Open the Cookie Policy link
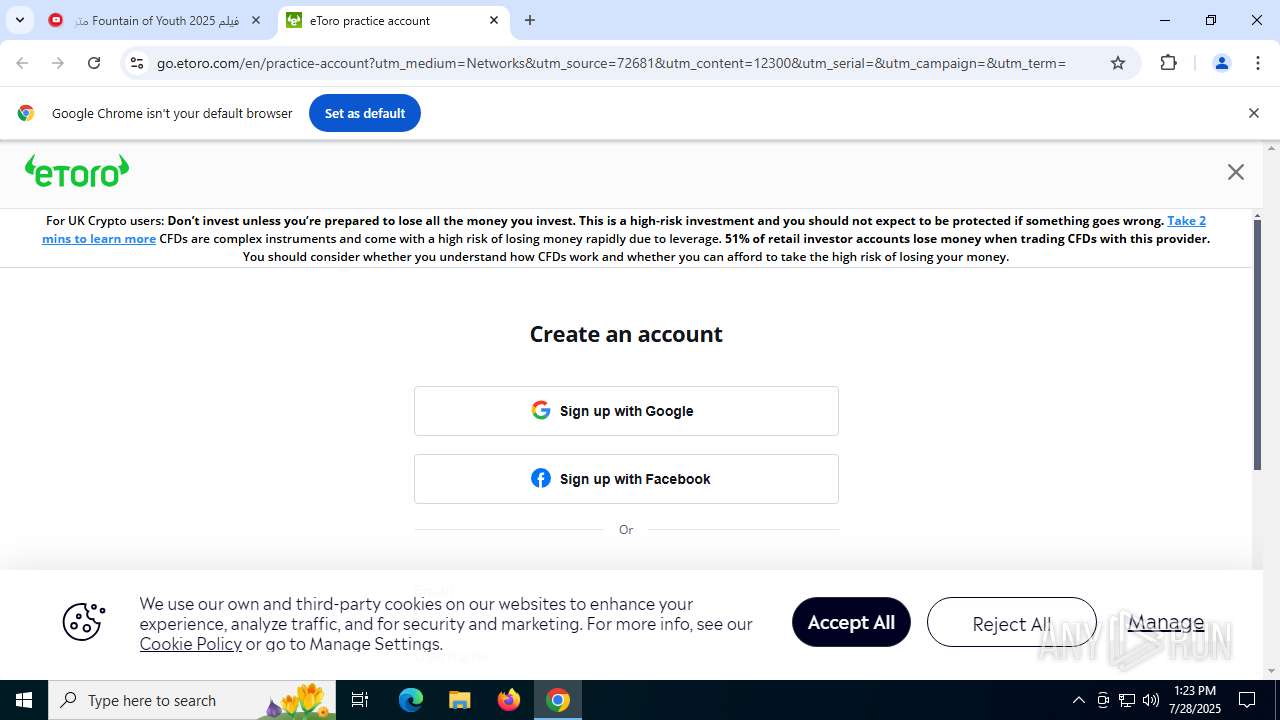Screen dimensions: 1280x720 point(190,644)
